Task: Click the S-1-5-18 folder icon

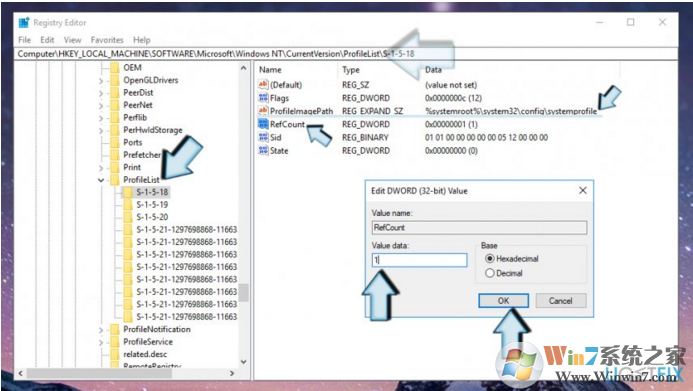Action: (128, 192)
